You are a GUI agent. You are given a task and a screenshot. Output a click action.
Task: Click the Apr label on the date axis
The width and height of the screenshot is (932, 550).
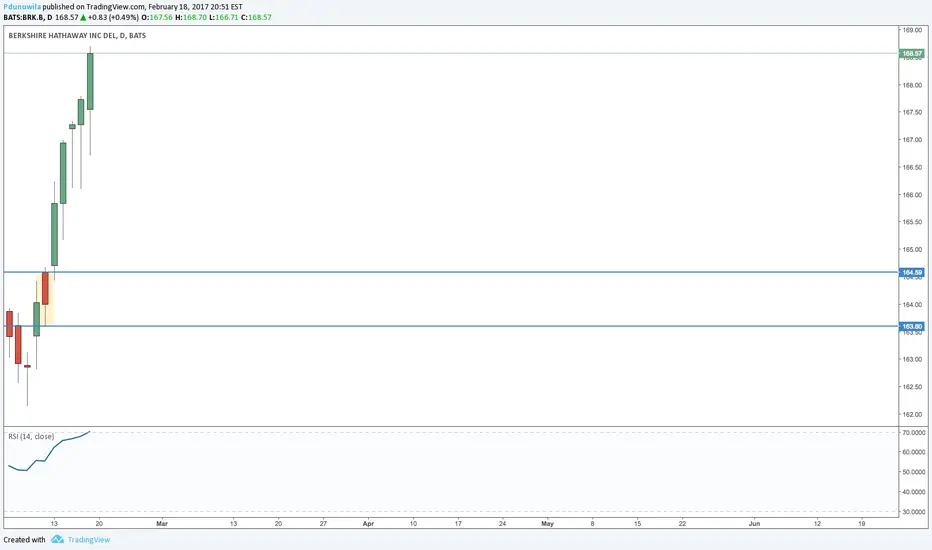pos(369,524)
